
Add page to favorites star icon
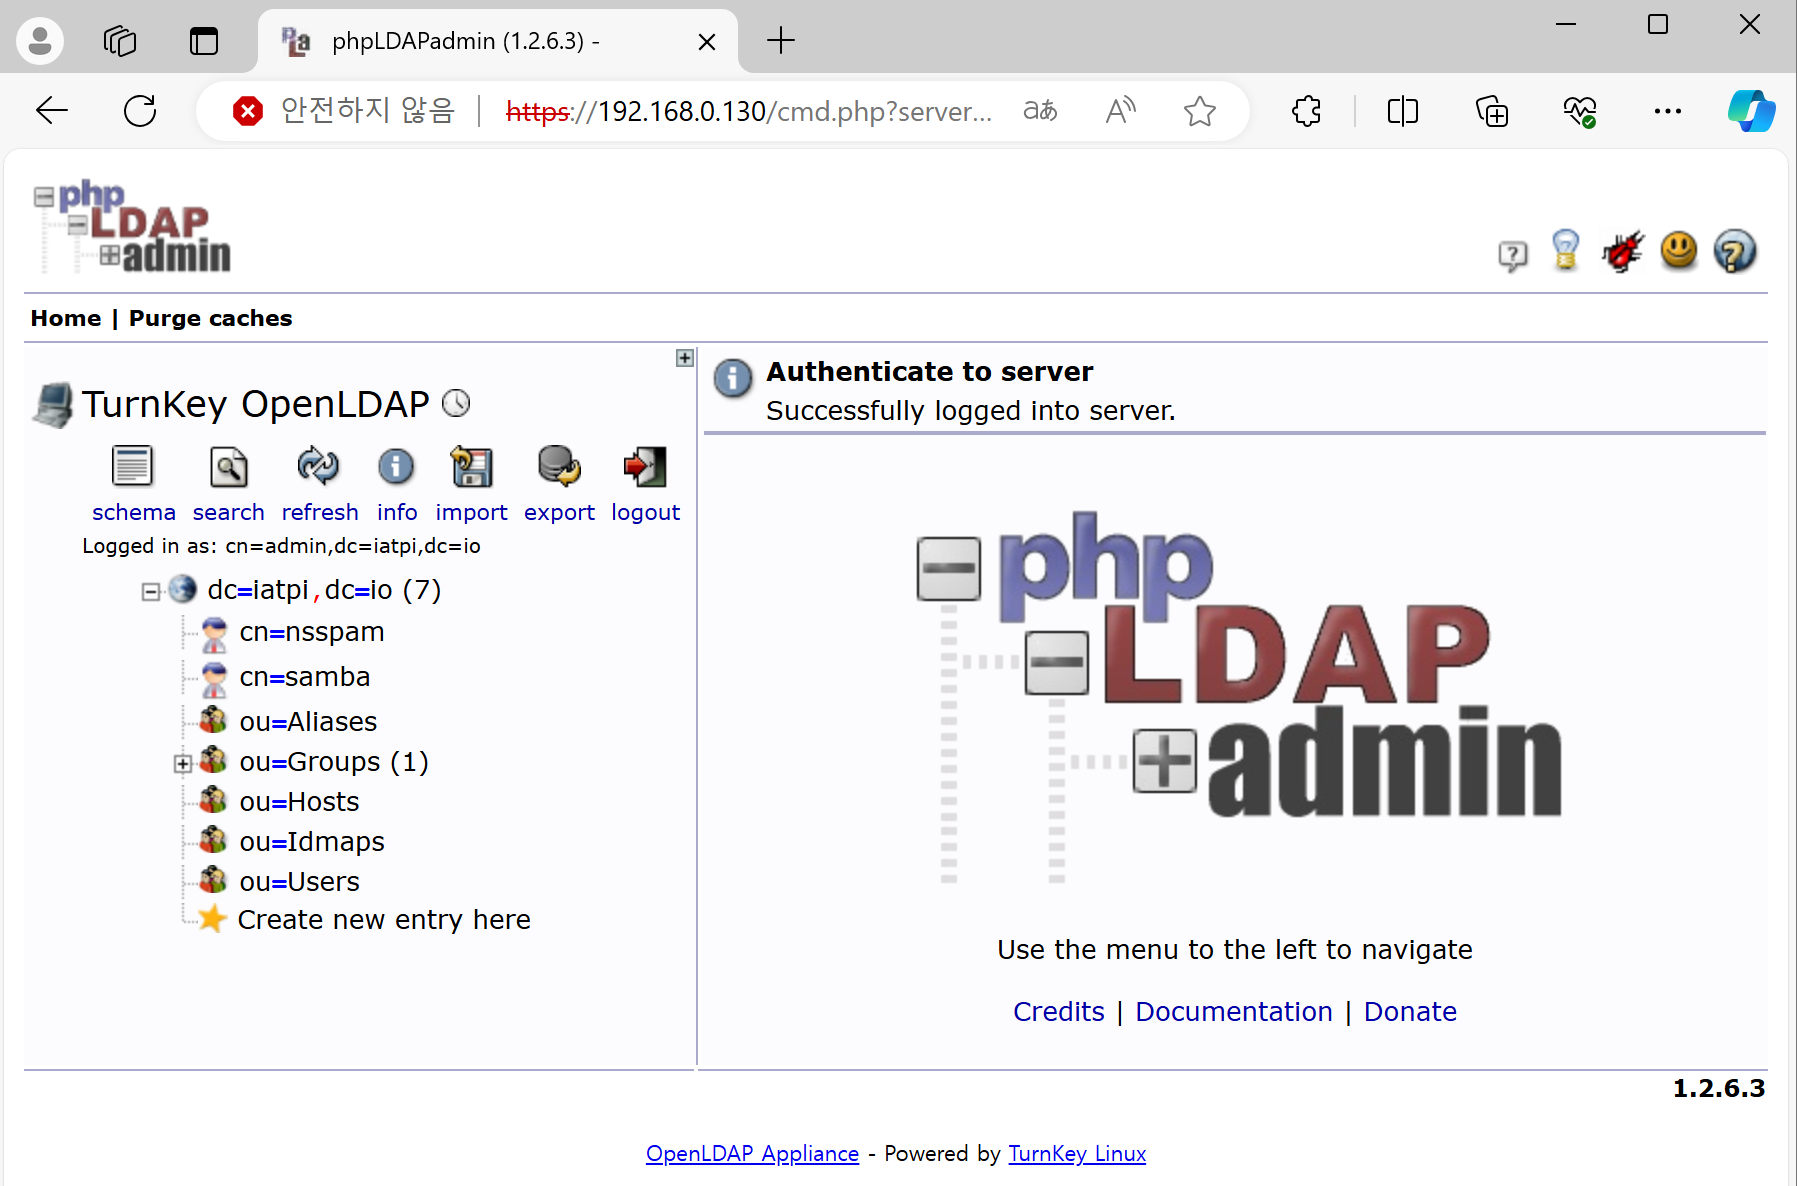[1199, 111]
